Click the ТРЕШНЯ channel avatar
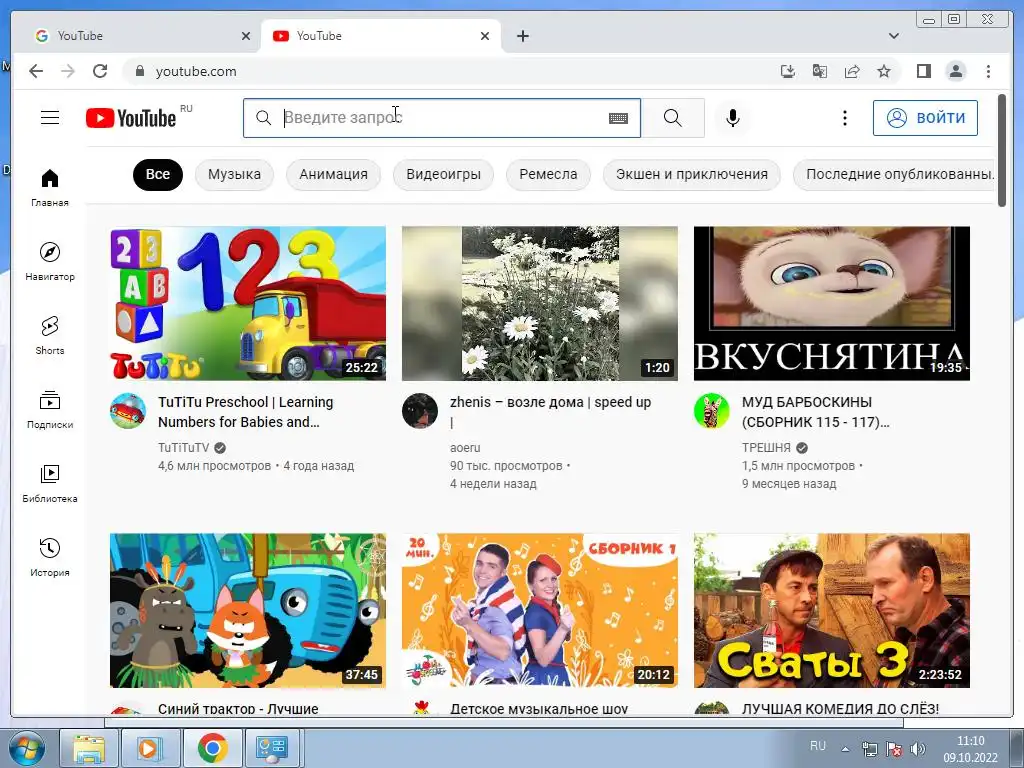The height and width of the screenshot is (768, 1024). (x=711, y=411)
